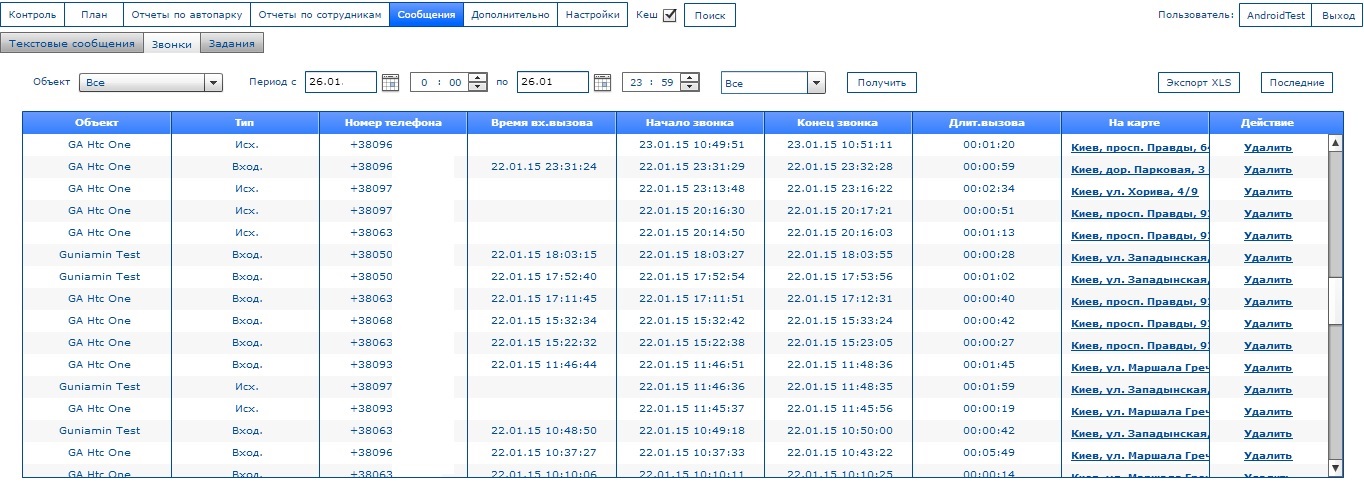Screen dimensions: 1364x487
Task: Open map link Киев, ул. Хорива, 4/9
Action: pyautogui.click(x=1134, y=190)
